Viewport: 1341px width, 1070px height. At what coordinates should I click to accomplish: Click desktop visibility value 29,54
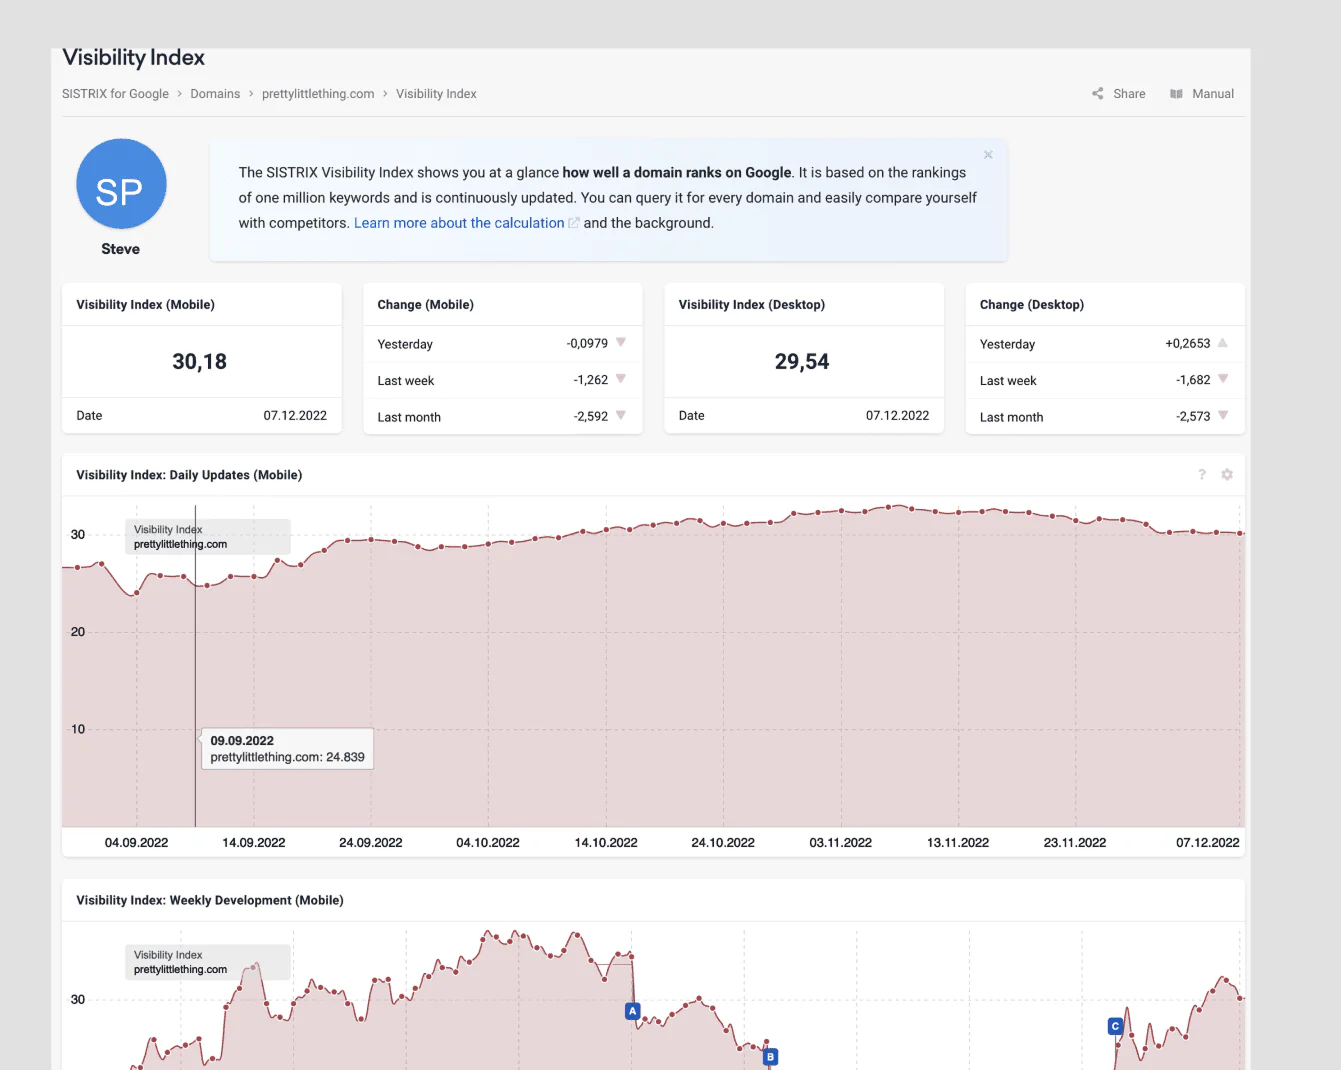point(802,362)
